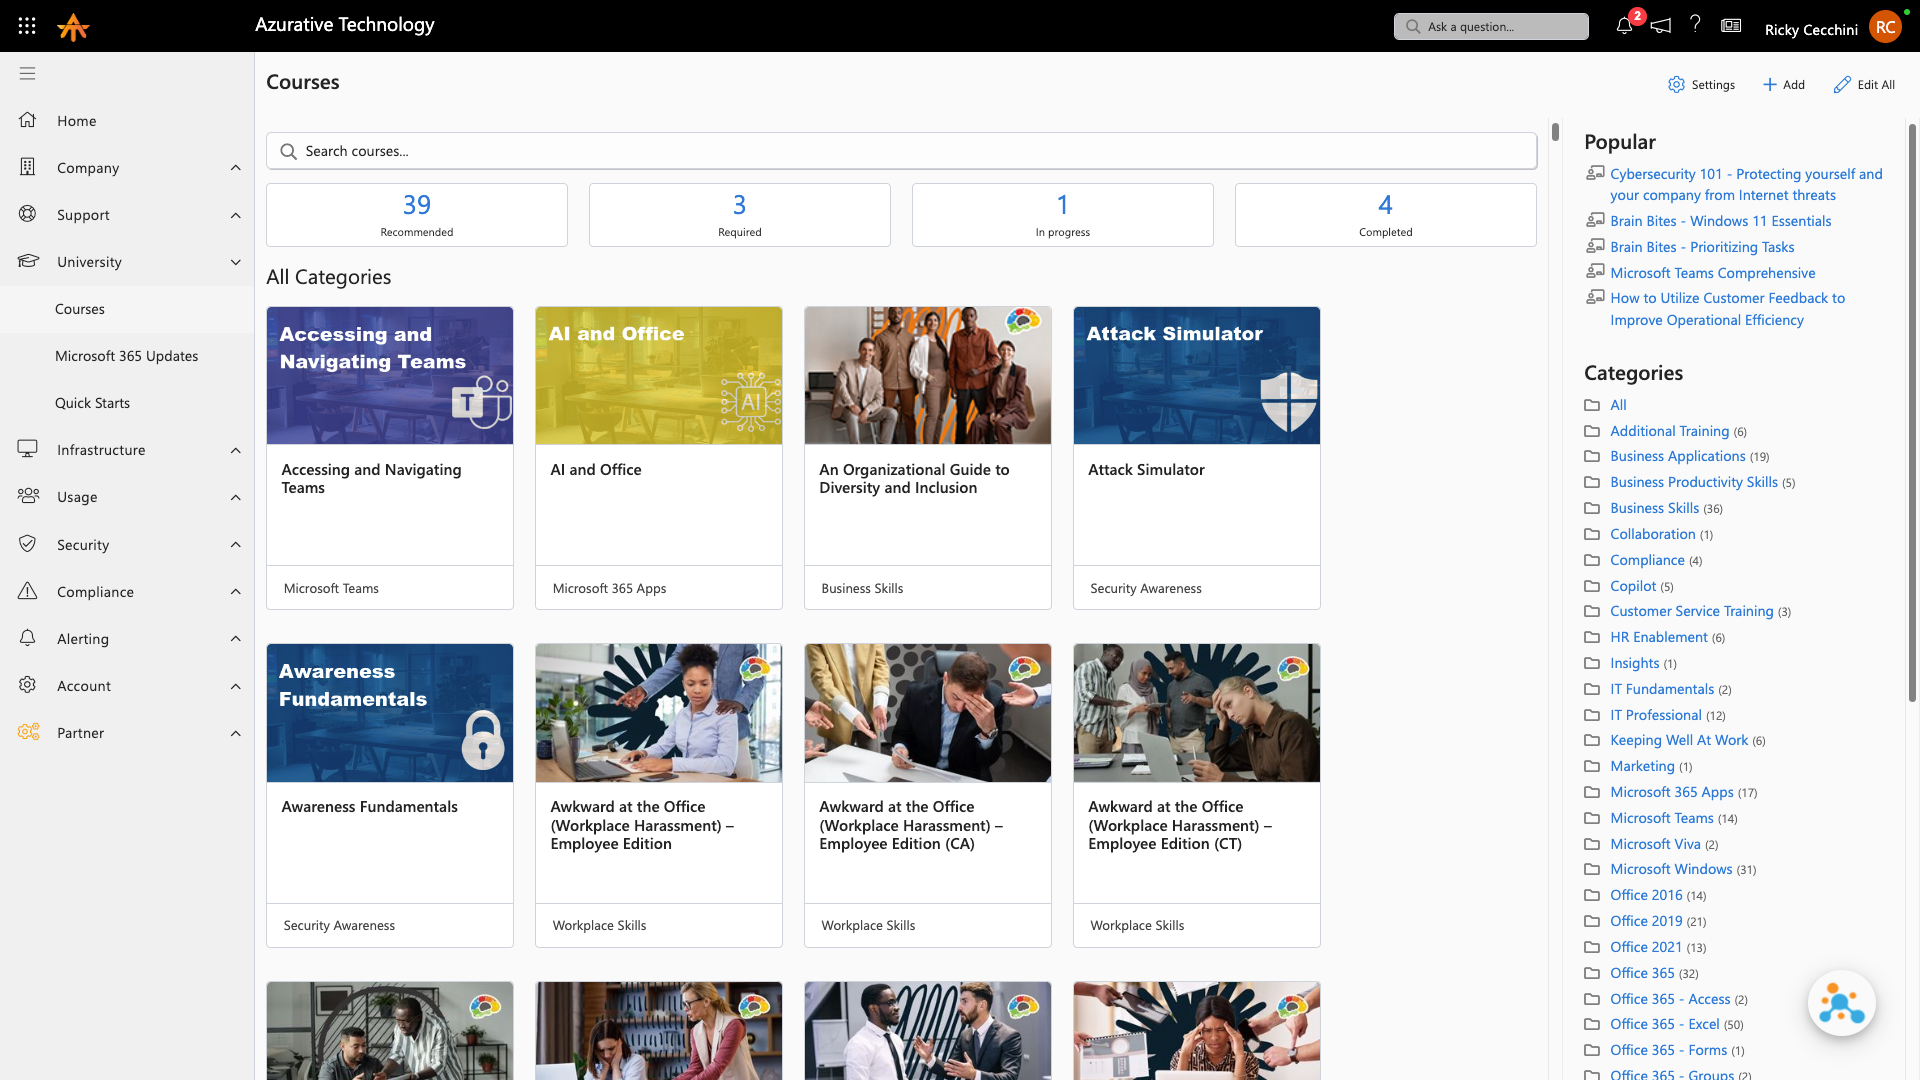Select the Business Skills category link

(1654, 508)
